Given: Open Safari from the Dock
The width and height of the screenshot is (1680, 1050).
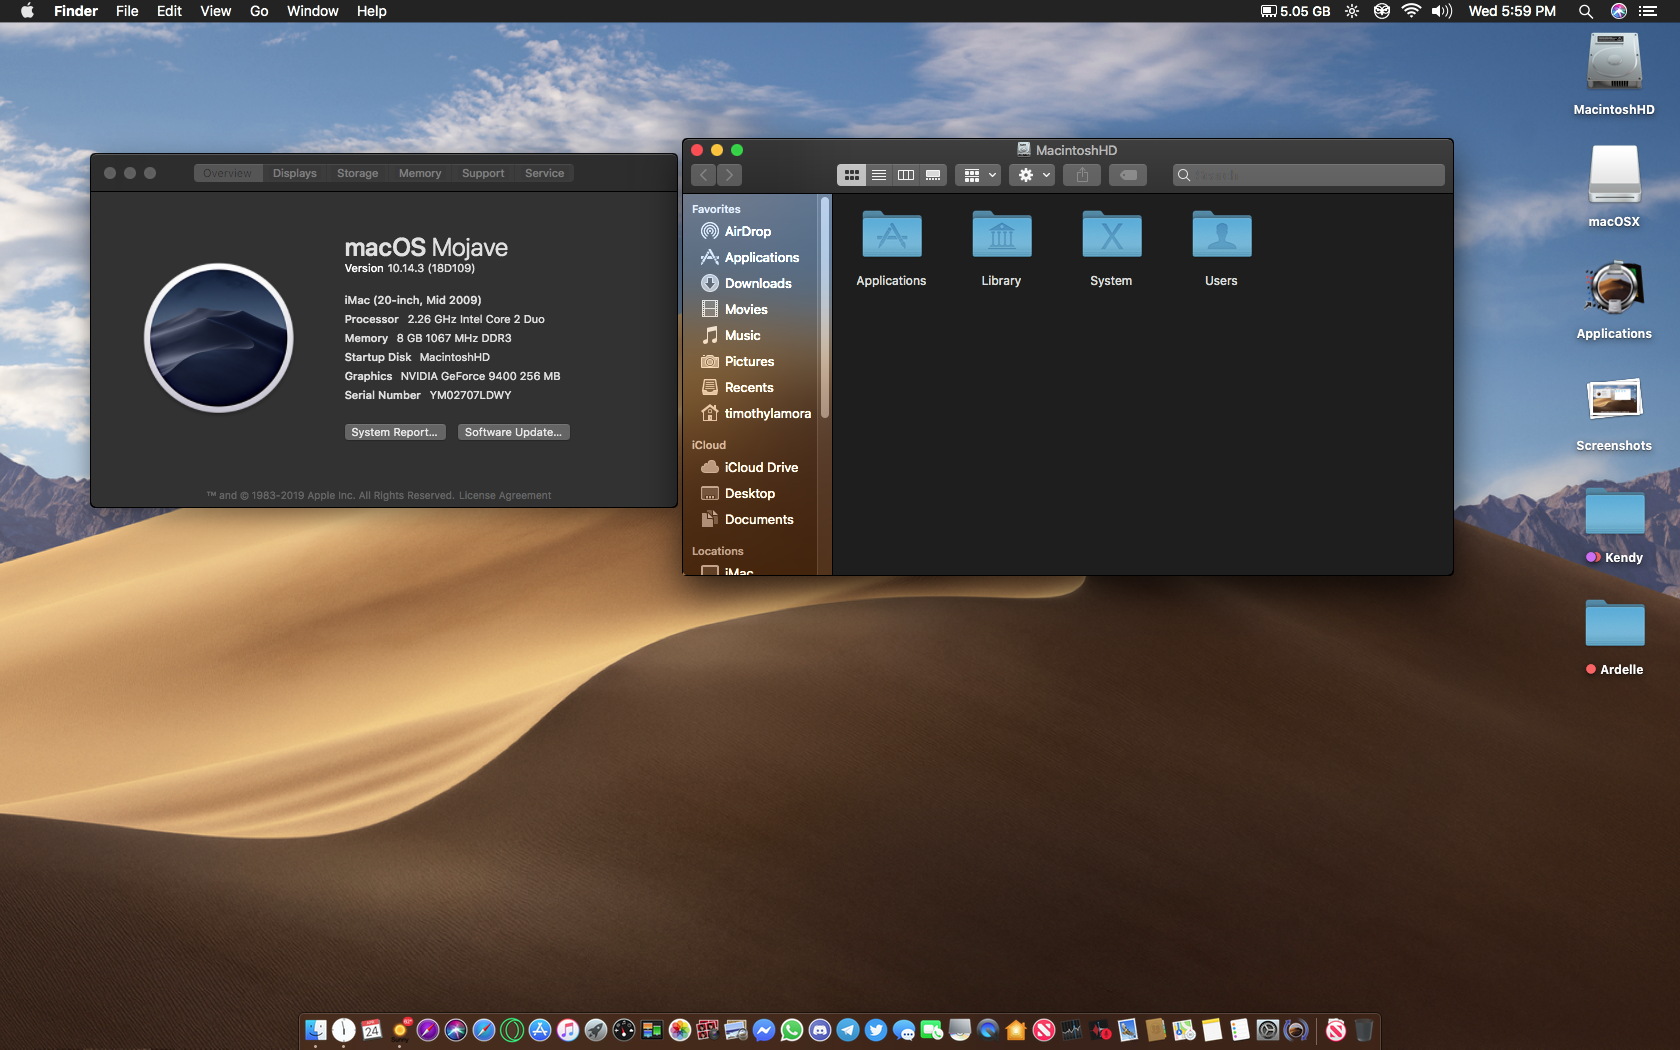Looking at the screenshot, I should click(x=484, y=1030).
